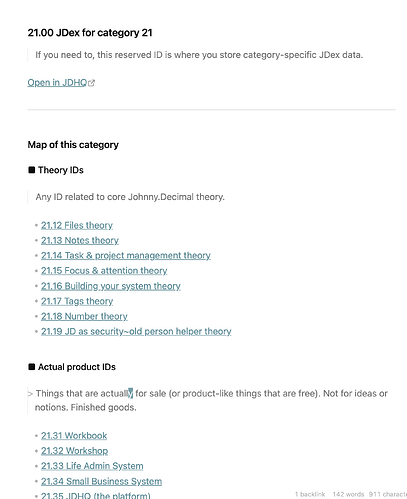Image resolution: width=407 pixels, height=499 pixels.
Task: Go to 21.16 Building your system theory
Action: click(111, 286)
